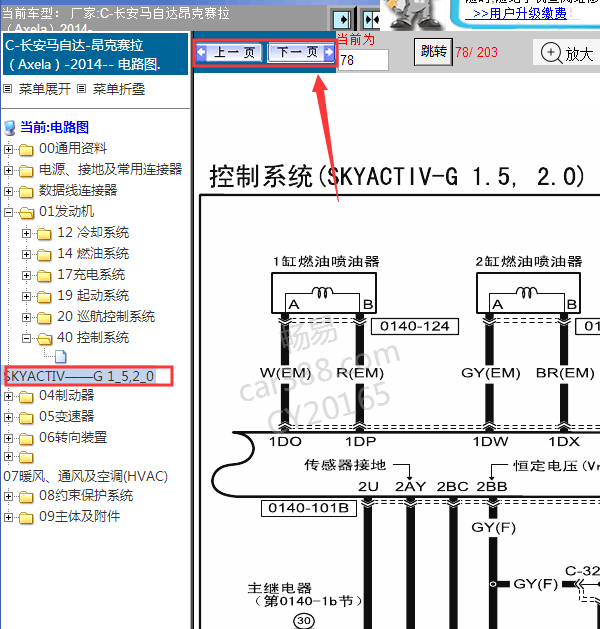Click the document page icon under 40 控制系统
This screenshot has width=600, height=629.
(x=61, y=356)
